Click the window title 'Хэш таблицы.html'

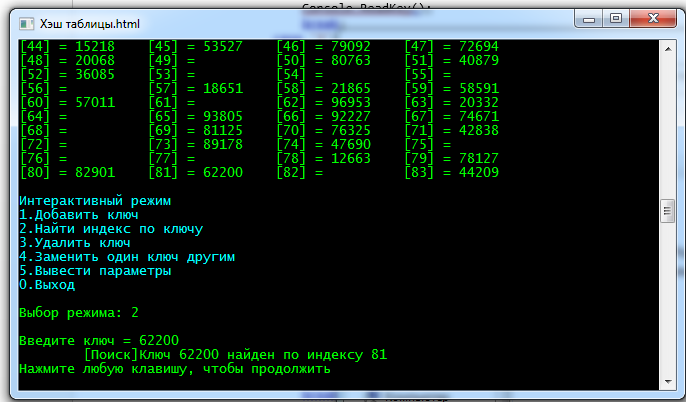[90, 24]
